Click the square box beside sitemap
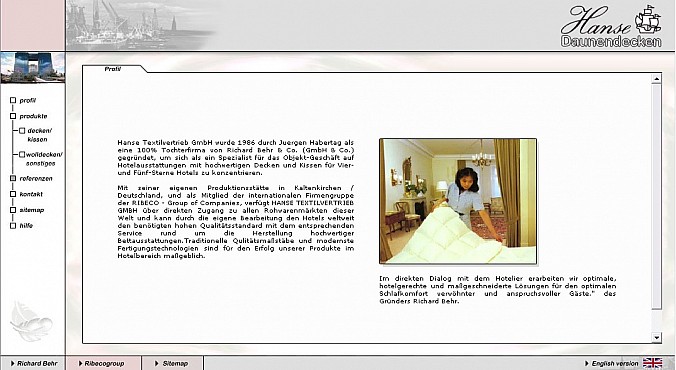Screen dimensions: 676x370 pos(13,210)
